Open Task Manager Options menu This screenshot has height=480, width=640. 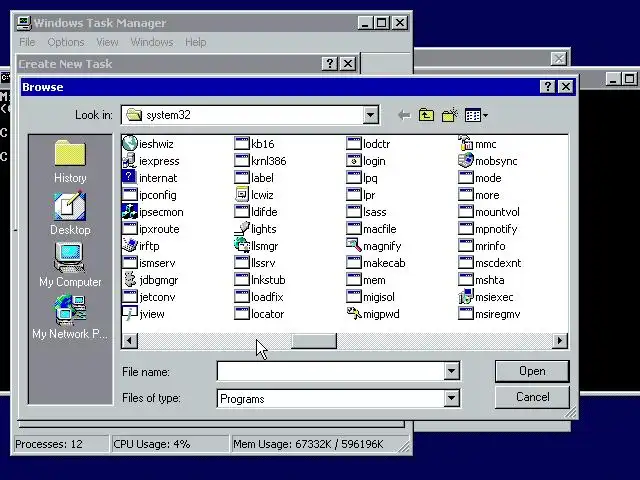tap(66, 42)
